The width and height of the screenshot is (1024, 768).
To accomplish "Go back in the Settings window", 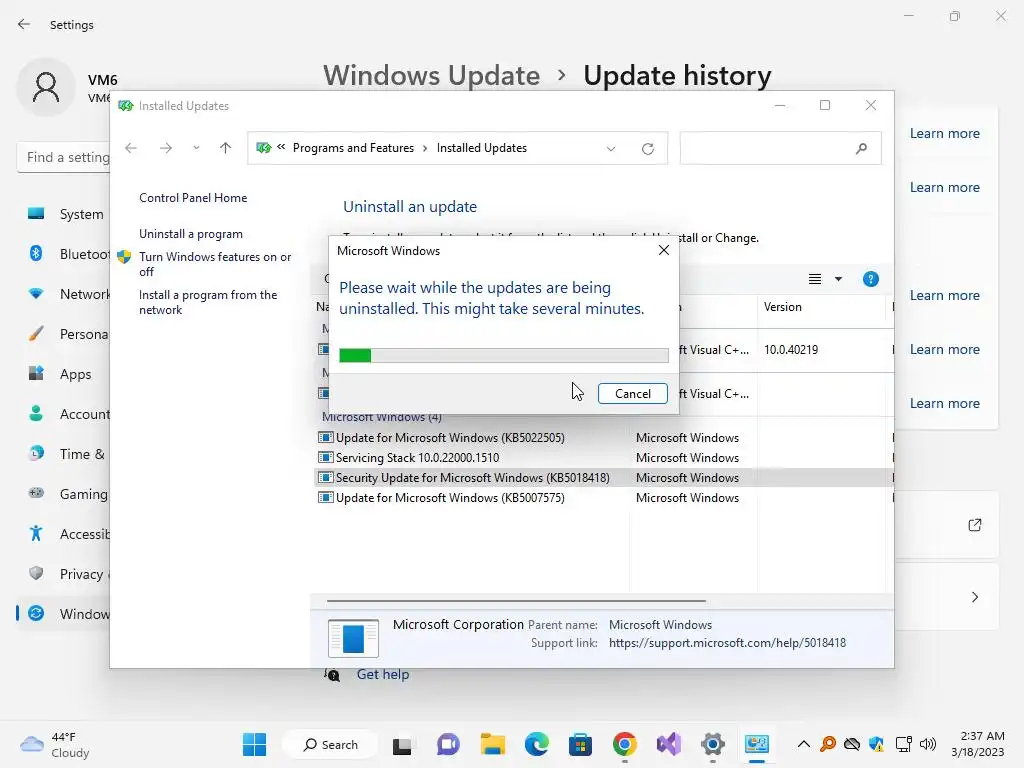I will pyautogui.click(x=24, y=24).
